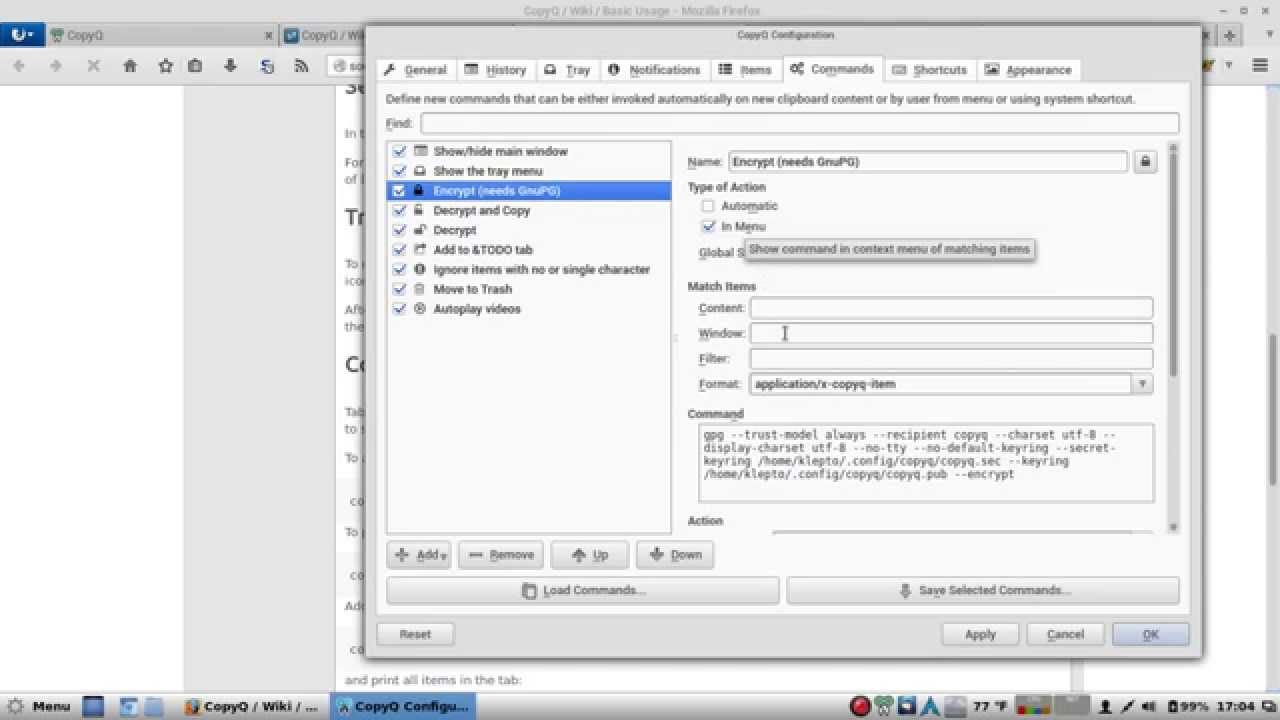Click Load Commands...

pyautogui.click(x=583, y=591)
